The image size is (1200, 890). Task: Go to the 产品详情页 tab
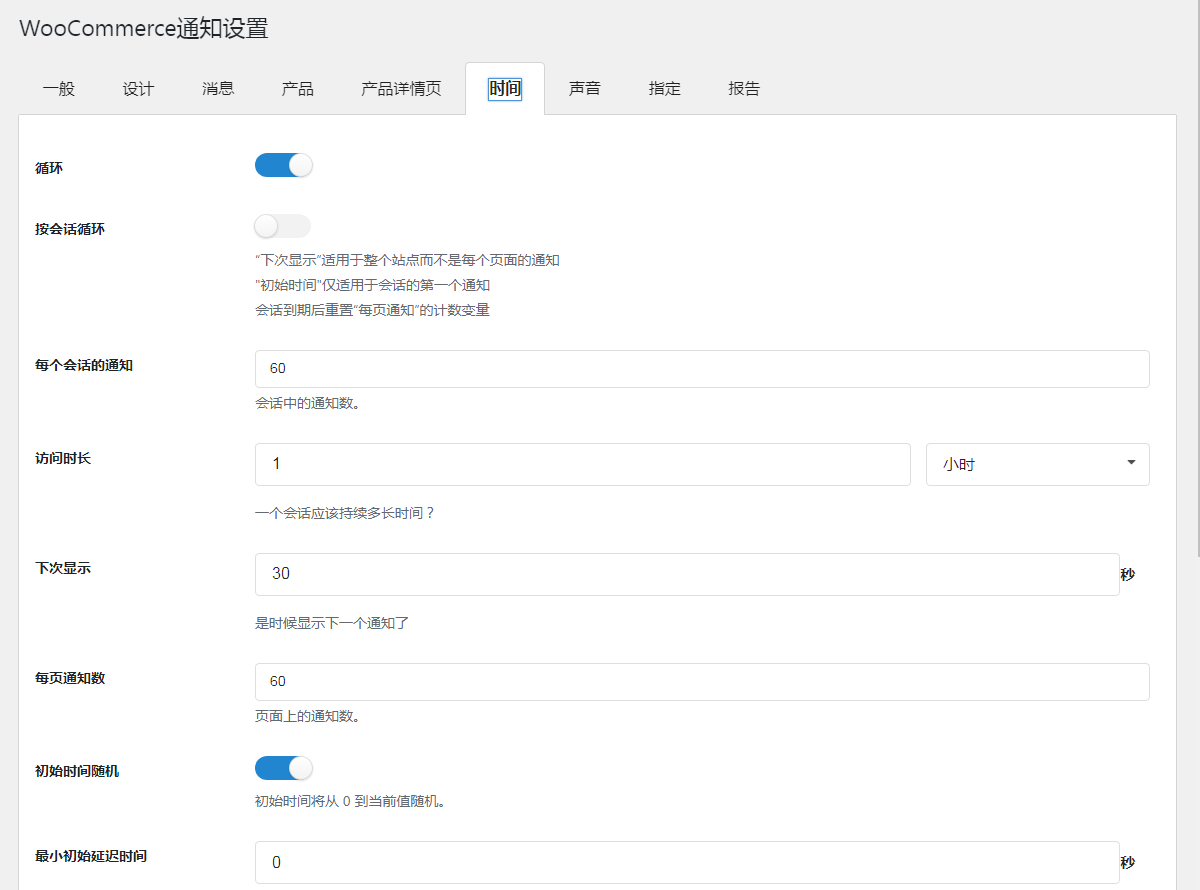(401, 89)
